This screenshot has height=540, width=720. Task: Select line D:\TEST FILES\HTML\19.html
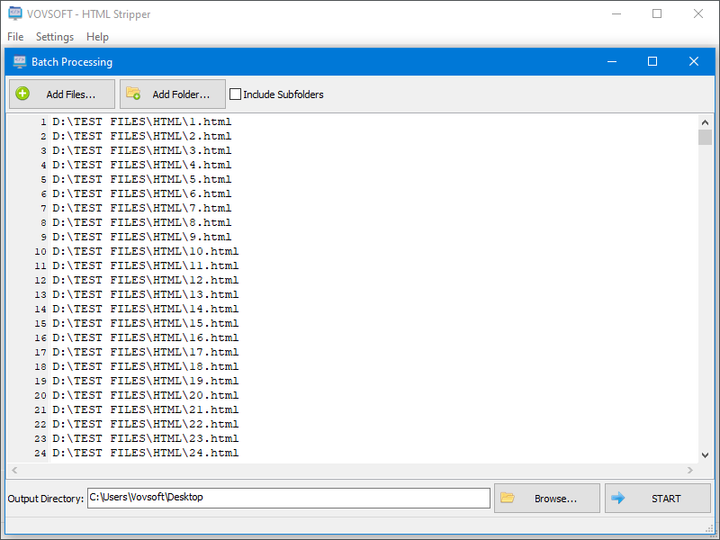coord(146,381)
